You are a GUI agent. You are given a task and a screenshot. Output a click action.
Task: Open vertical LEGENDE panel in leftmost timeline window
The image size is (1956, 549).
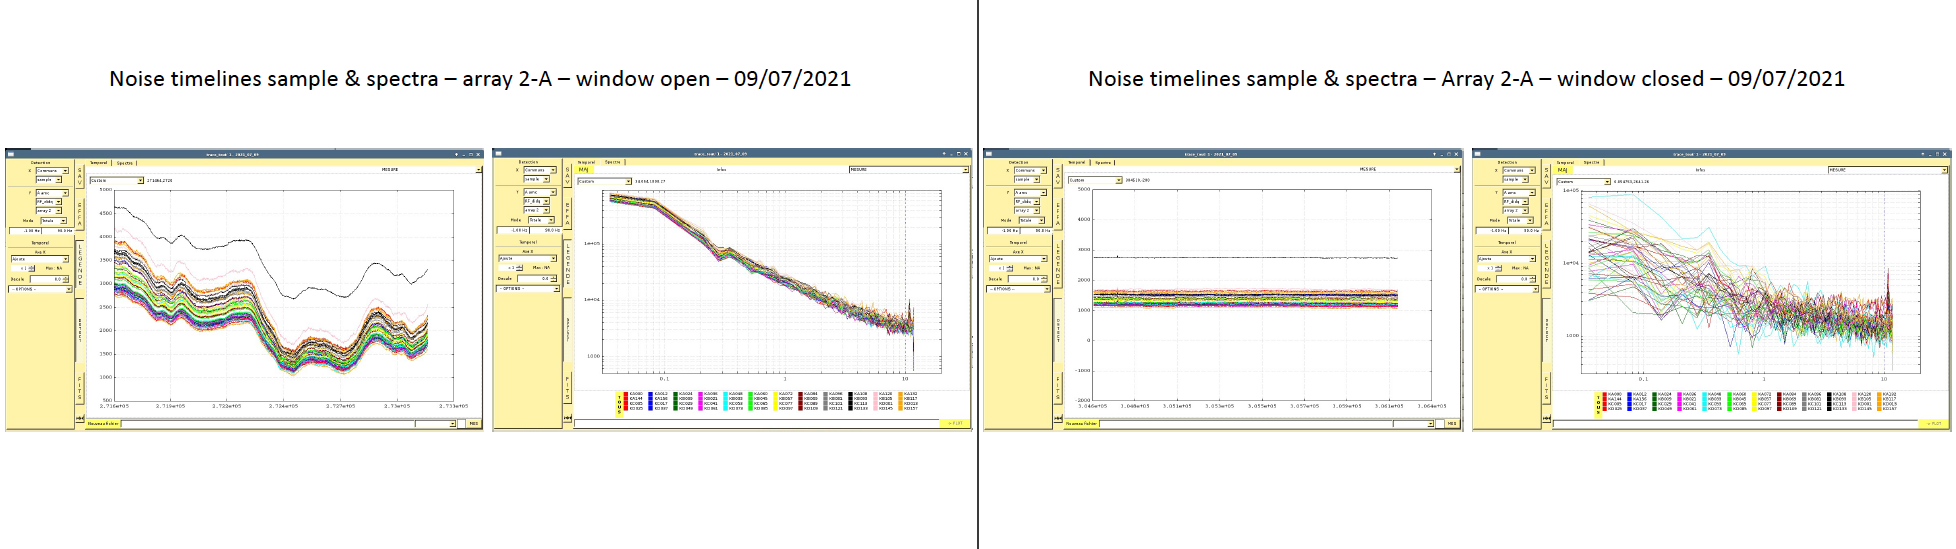pos(80,265)
